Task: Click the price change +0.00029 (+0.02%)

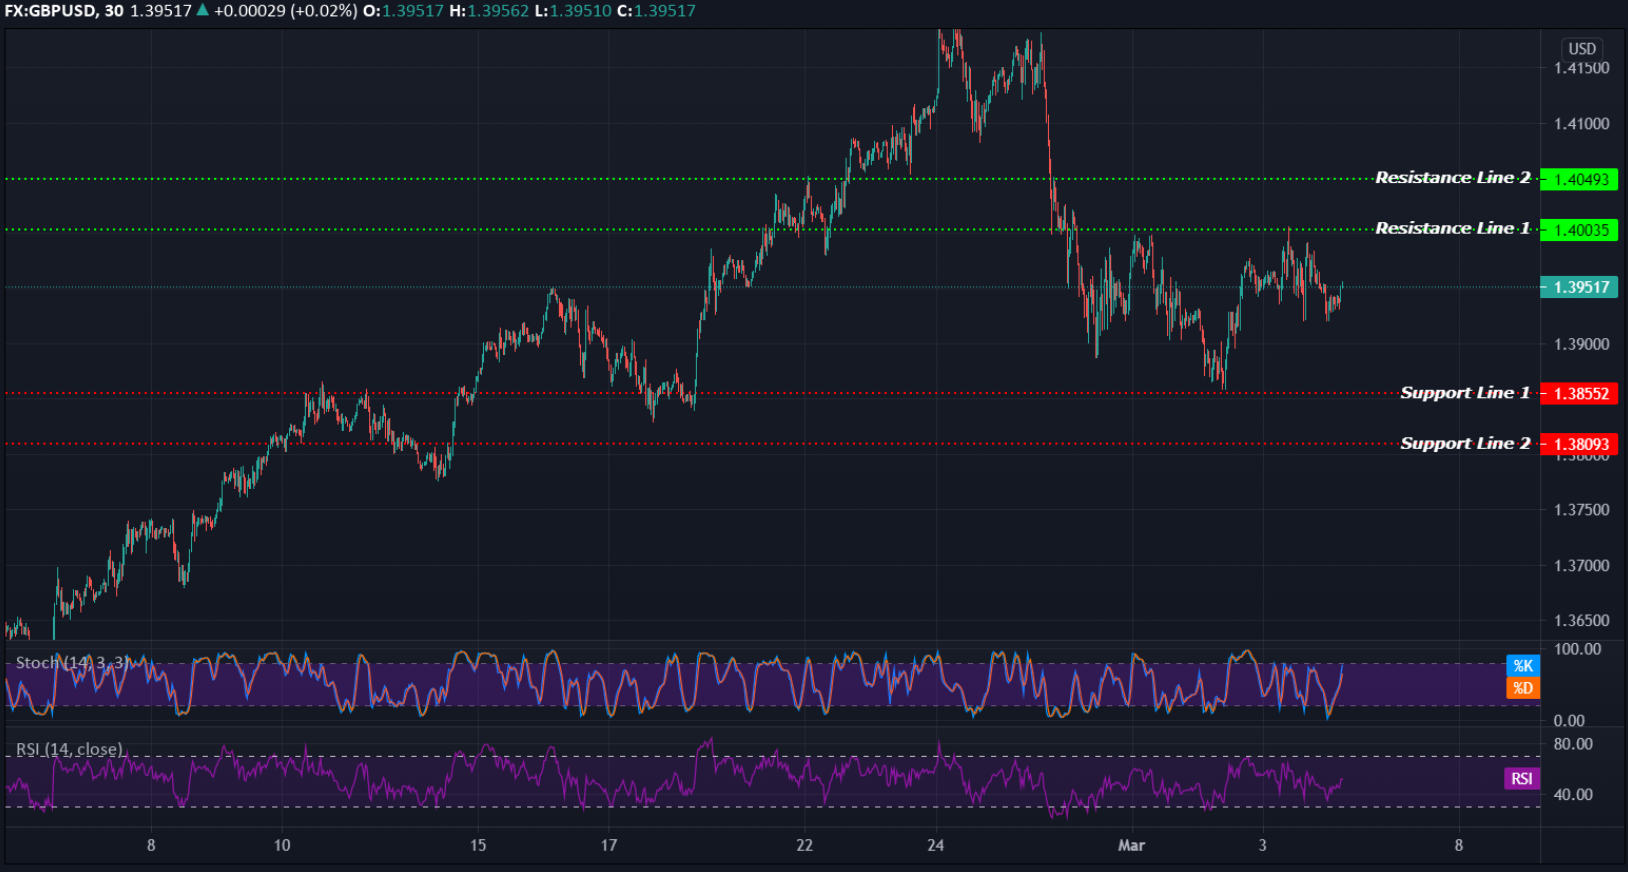Action: pos(285,11)
